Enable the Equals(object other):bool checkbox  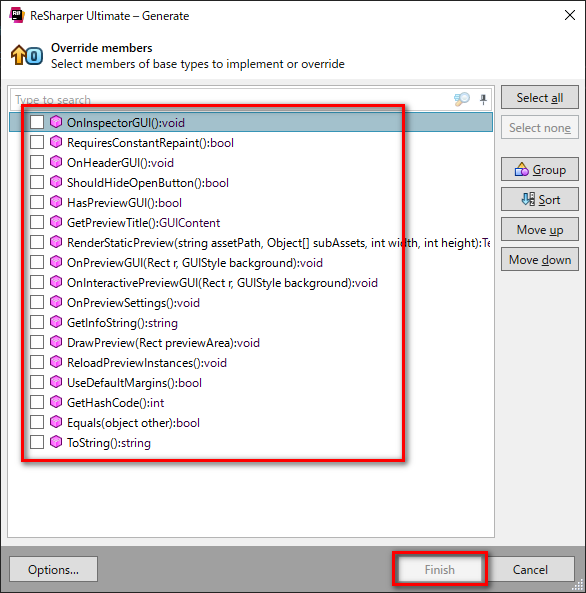[37, 422]
